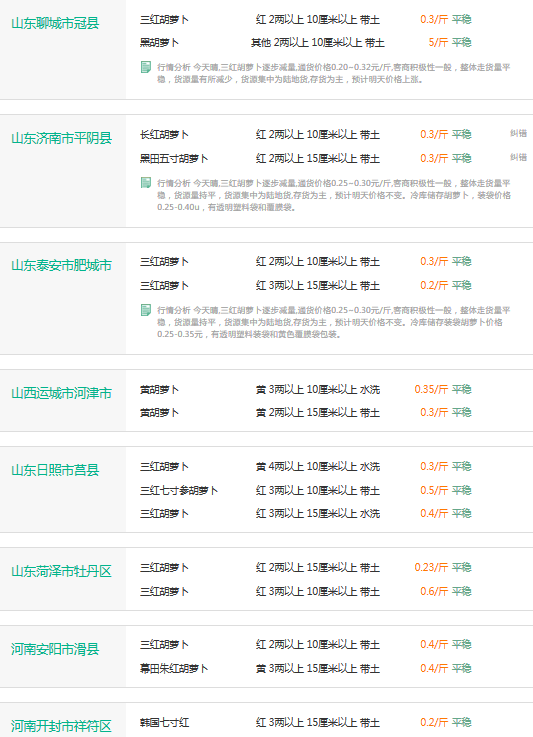Click the 0.35/斤 price for 黄胡萝卜
Screen dimensions: 533x737
click(x=431, y=389)
